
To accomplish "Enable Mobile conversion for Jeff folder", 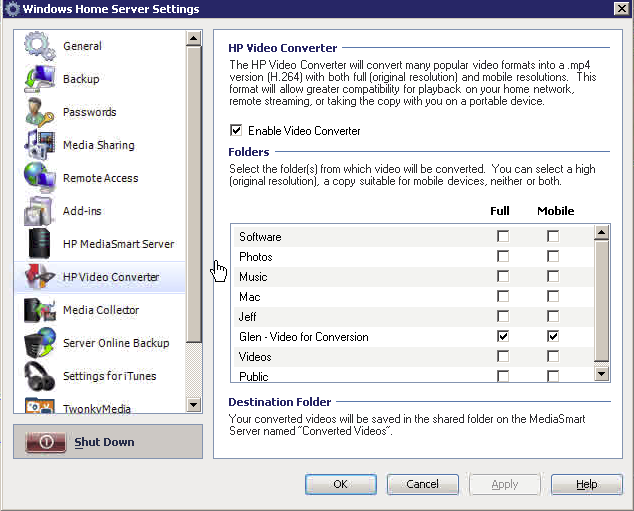I will click(x=553, y=316).
